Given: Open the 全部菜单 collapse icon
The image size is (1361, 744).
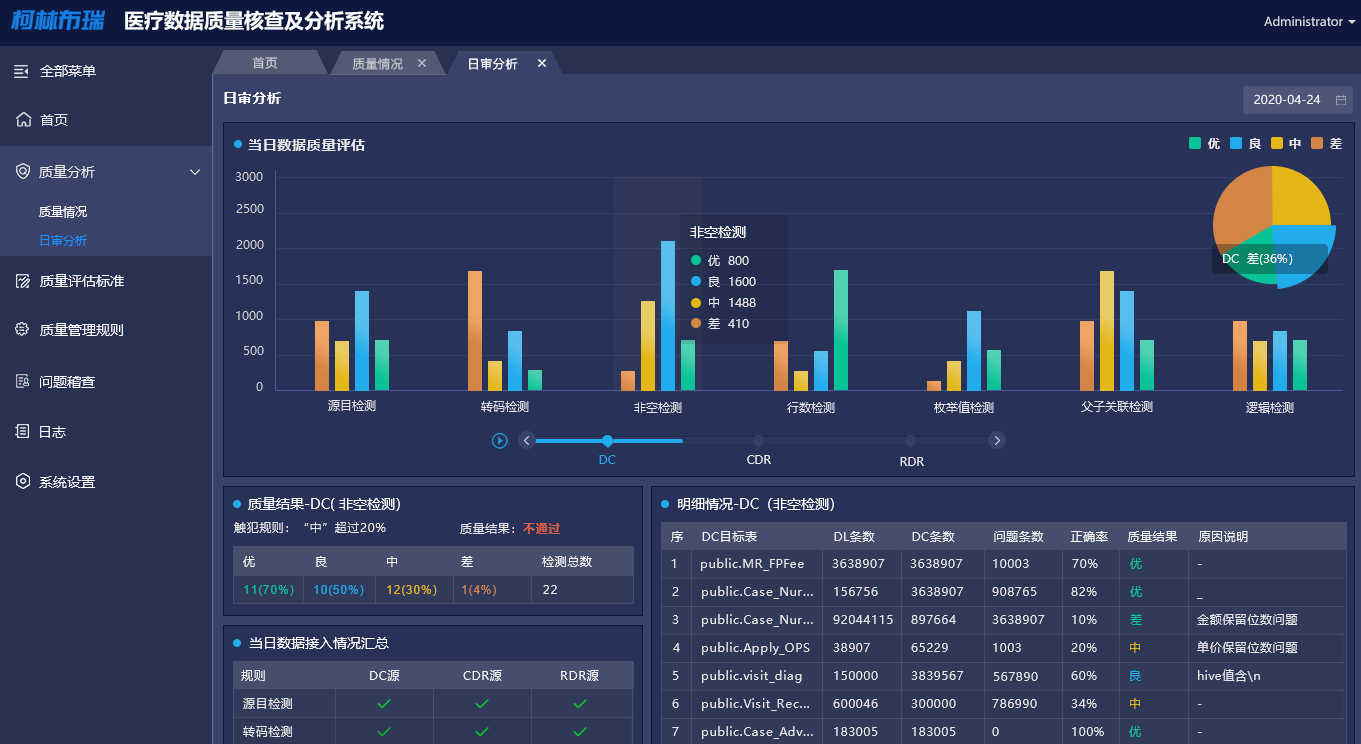Looking at the screenshot, I should [21, 71].
